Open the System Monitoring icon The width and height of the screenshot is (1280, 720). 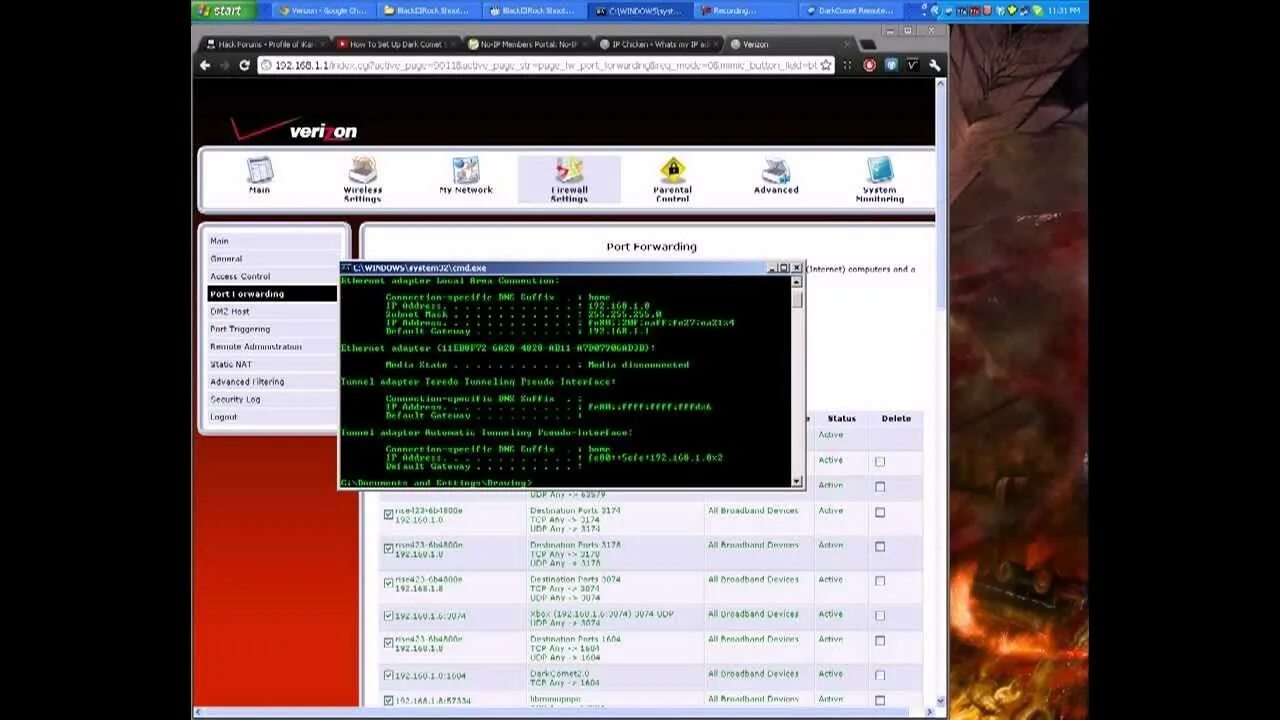(880, 180)
